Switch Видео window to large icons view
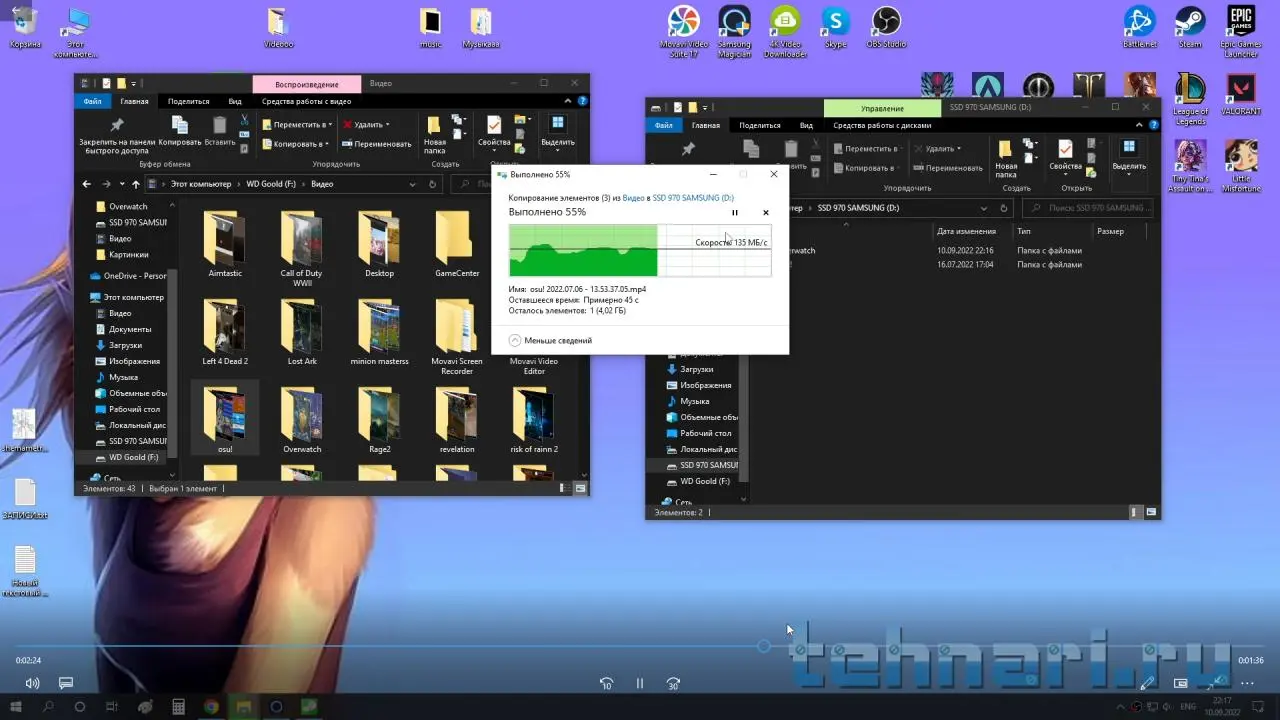 point(579,489)
